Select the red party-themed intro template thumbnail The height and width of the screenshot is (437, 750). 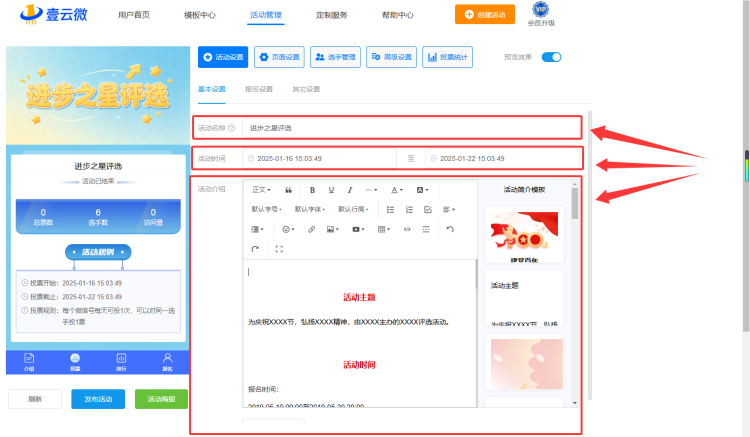point(524,235)
